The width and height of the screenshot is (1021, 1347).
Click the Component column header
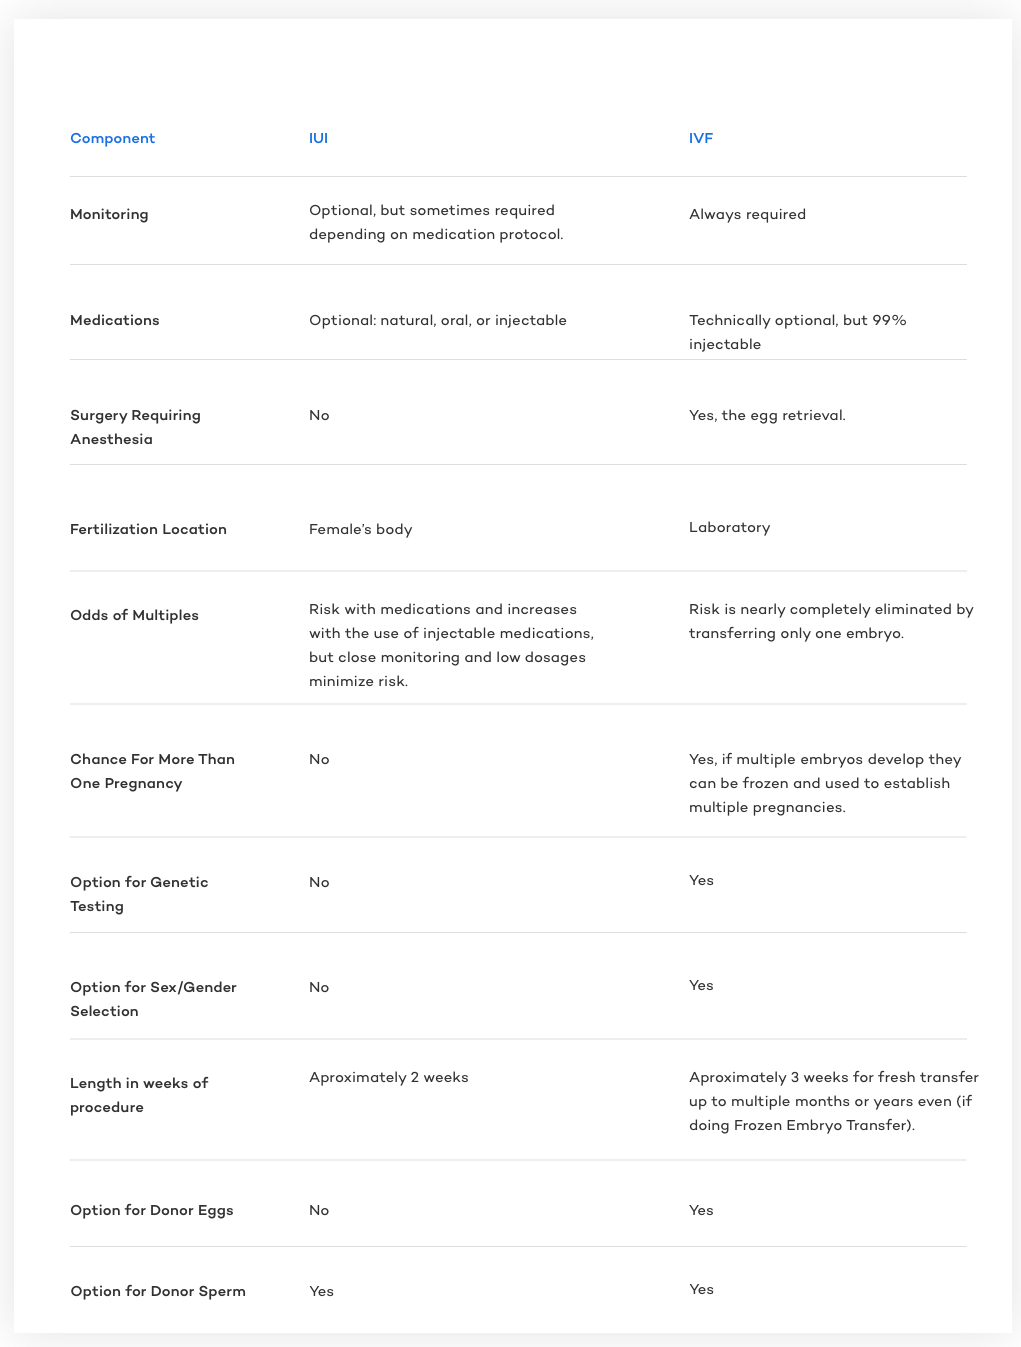112,138
